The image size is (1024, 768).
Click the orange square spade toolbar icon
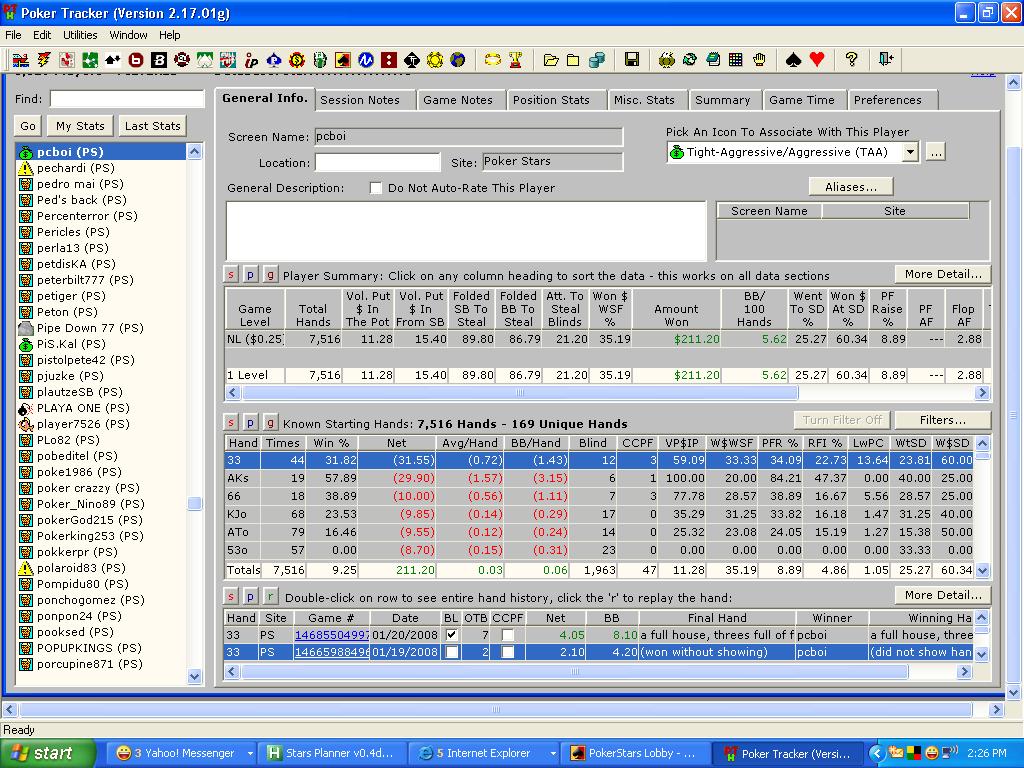(x=343, y=60)
